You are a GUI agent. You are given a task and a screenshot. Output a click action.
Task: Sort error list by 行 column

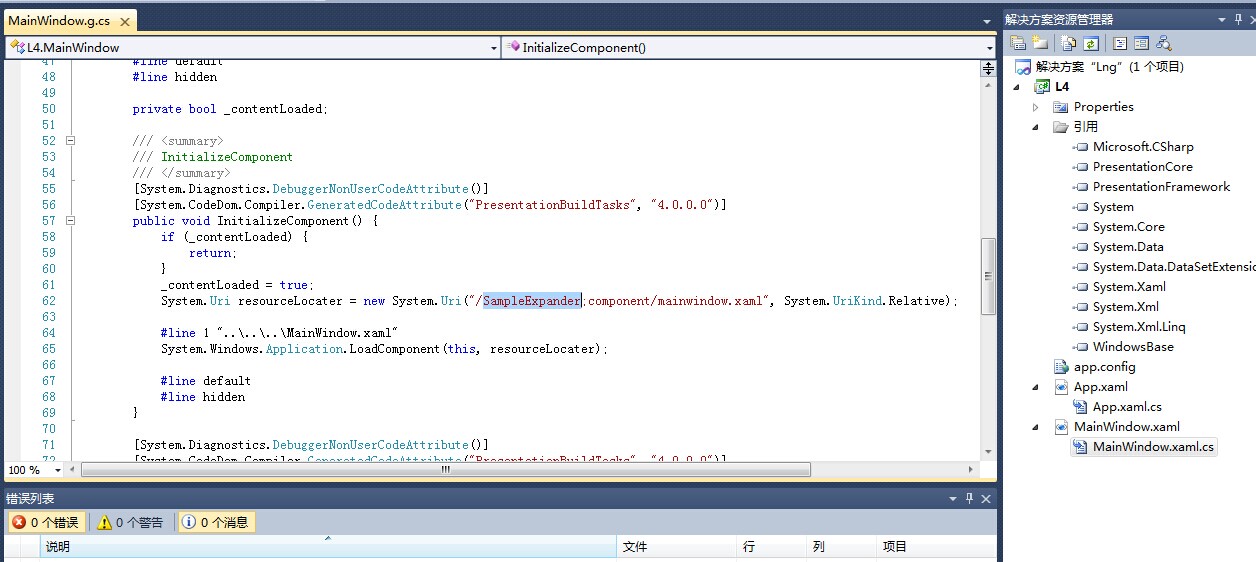coord(770,547)
